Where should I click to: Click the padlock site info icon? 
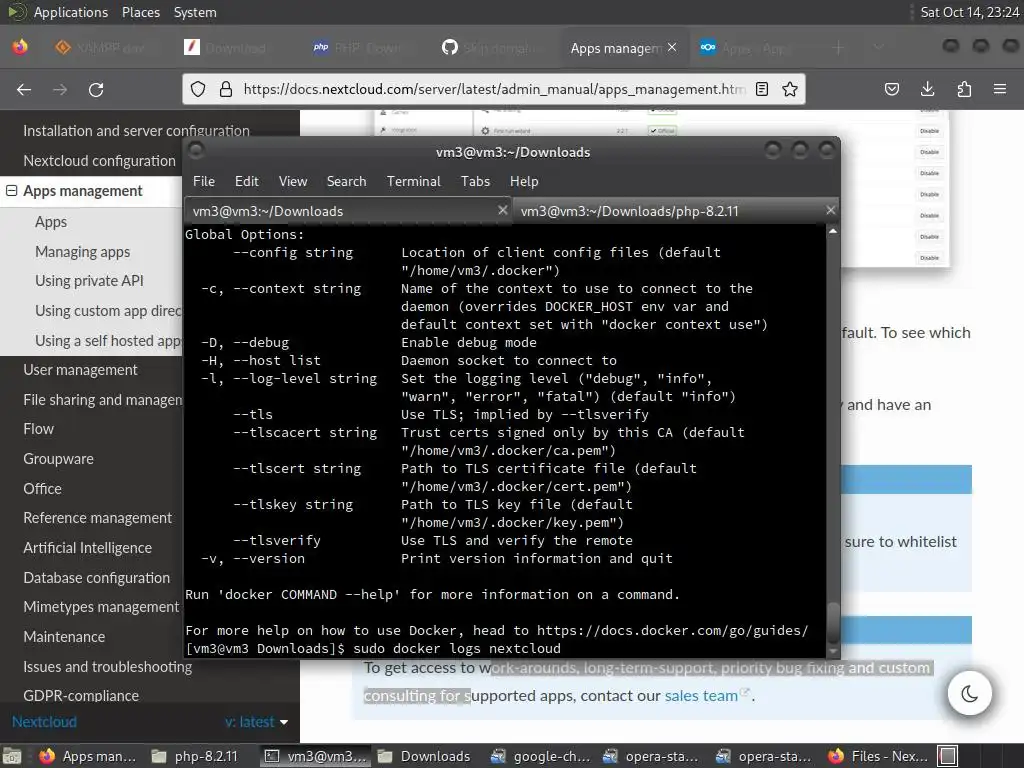226,89
